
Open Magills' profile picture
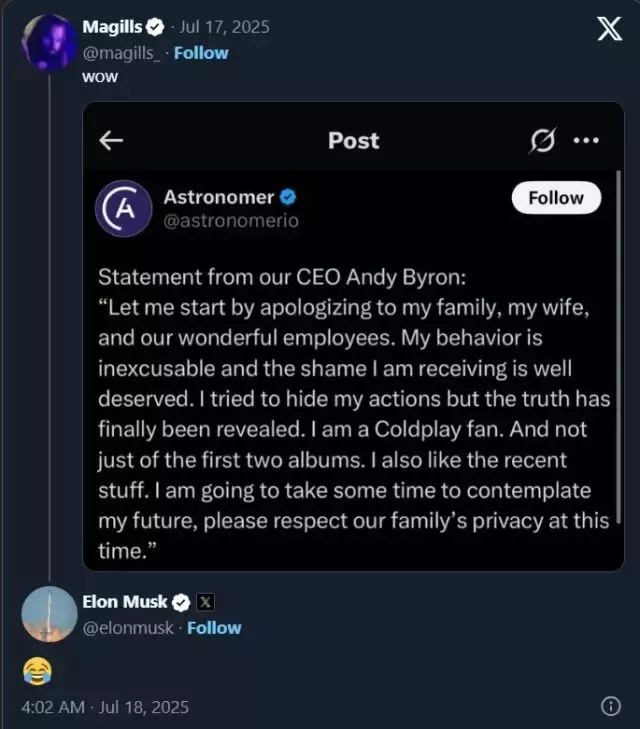(x=48, y=42)
